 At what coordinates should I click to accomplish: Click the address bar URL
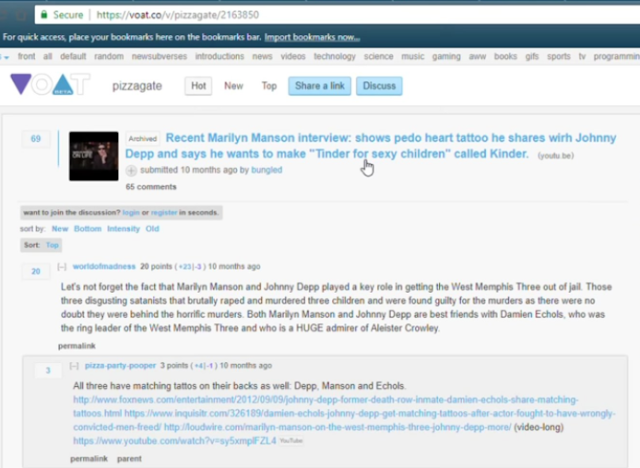click(x=178, y=15)
